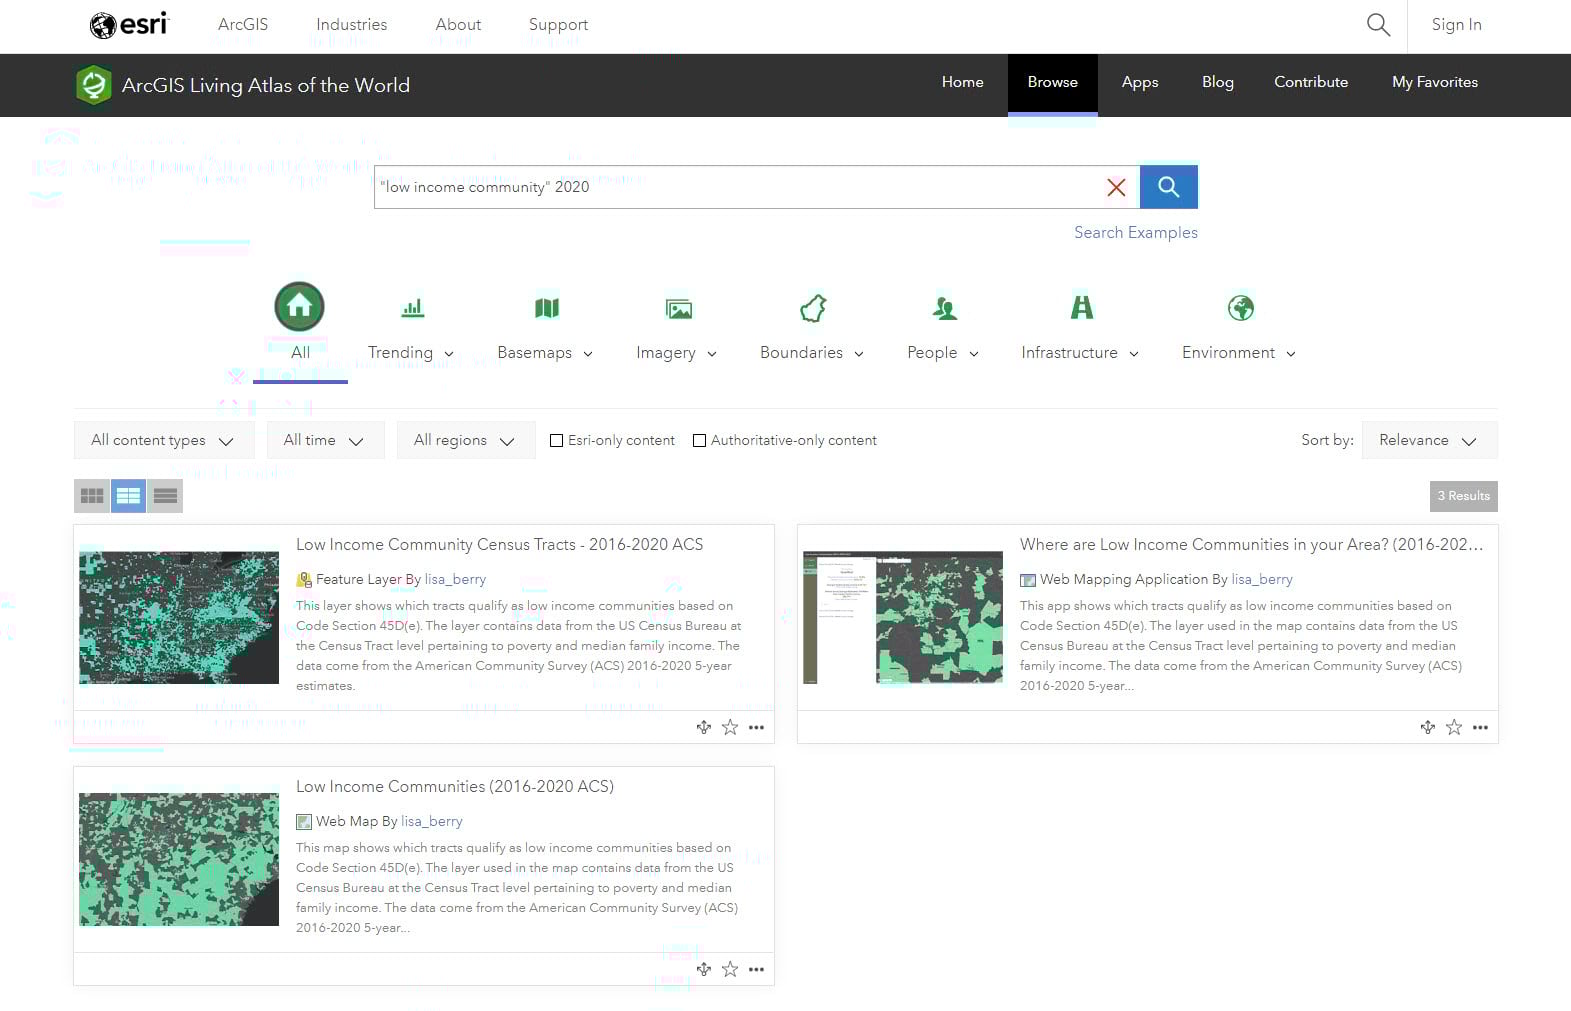The image size is (1571, 1011).
Task: Expand the Basemaps category menu
Action: (x=588, y=354)
